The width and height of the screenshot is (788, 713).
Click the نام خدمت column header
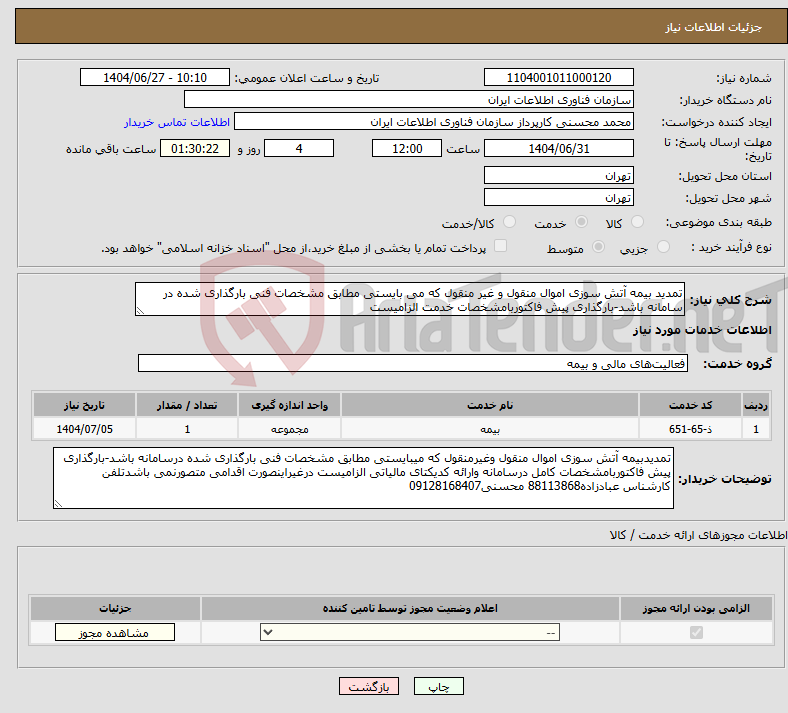tap(490, 405)
